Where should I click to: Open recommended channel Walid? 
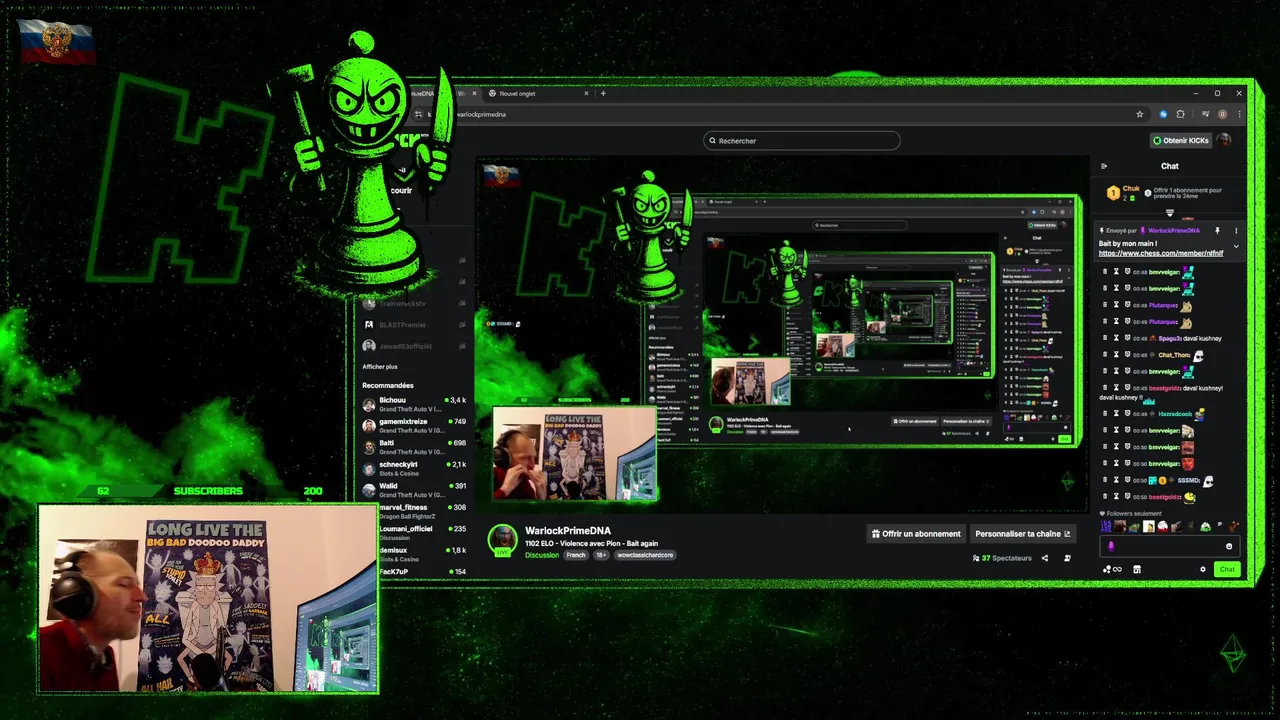point(414,490)
